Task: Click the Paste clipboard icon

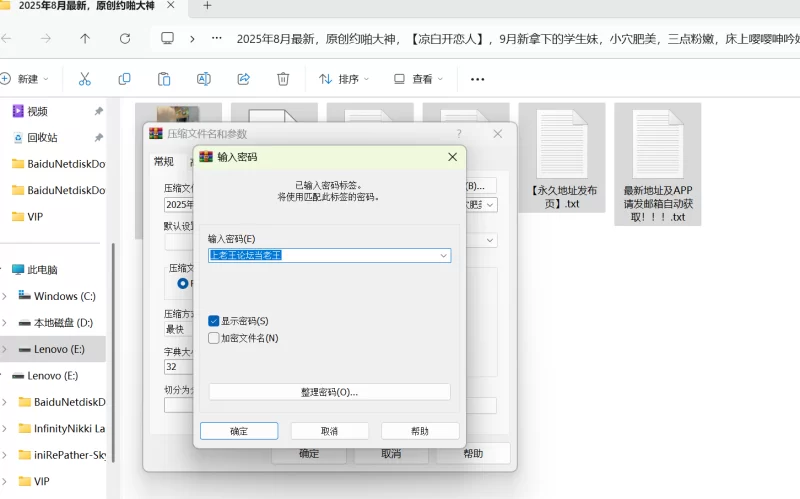Action: click(164, 79)
